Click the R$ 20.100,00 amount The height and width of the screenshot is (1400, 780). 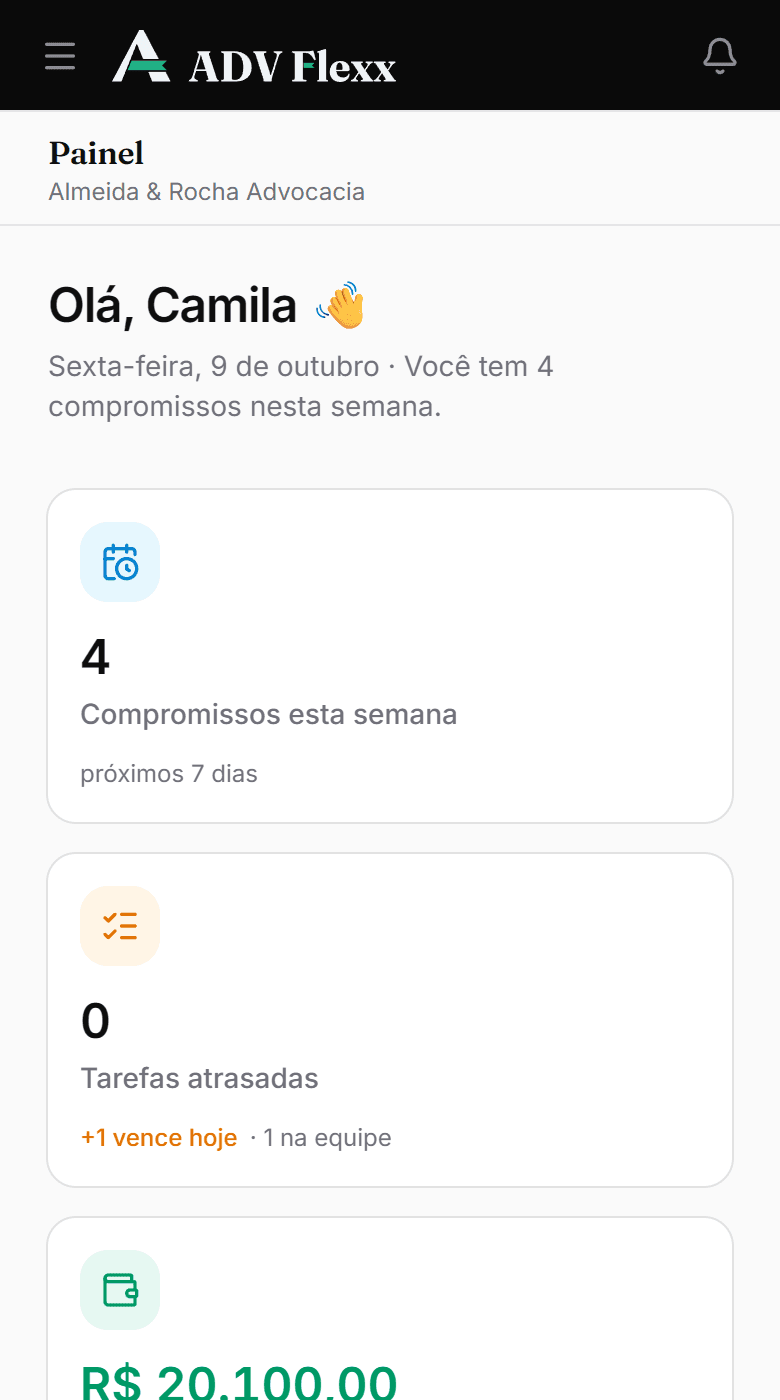[239, 1382]
